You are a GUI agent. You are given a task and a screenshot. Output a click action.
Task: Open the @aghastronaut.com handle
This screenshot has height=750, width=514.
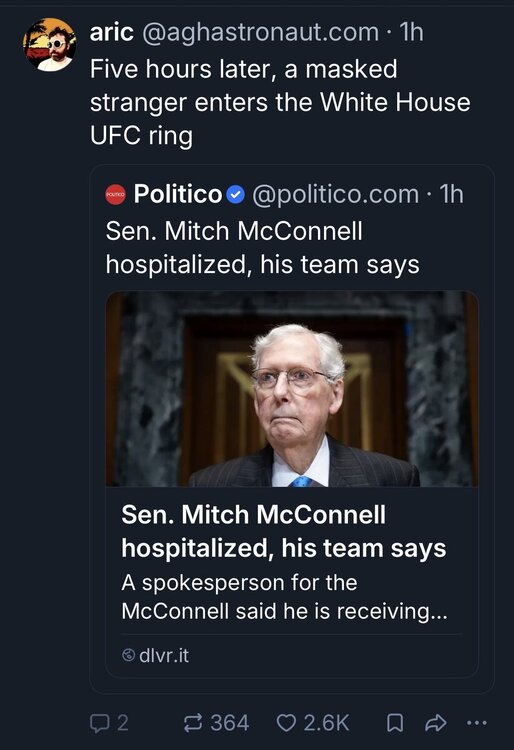click(260, 33)
